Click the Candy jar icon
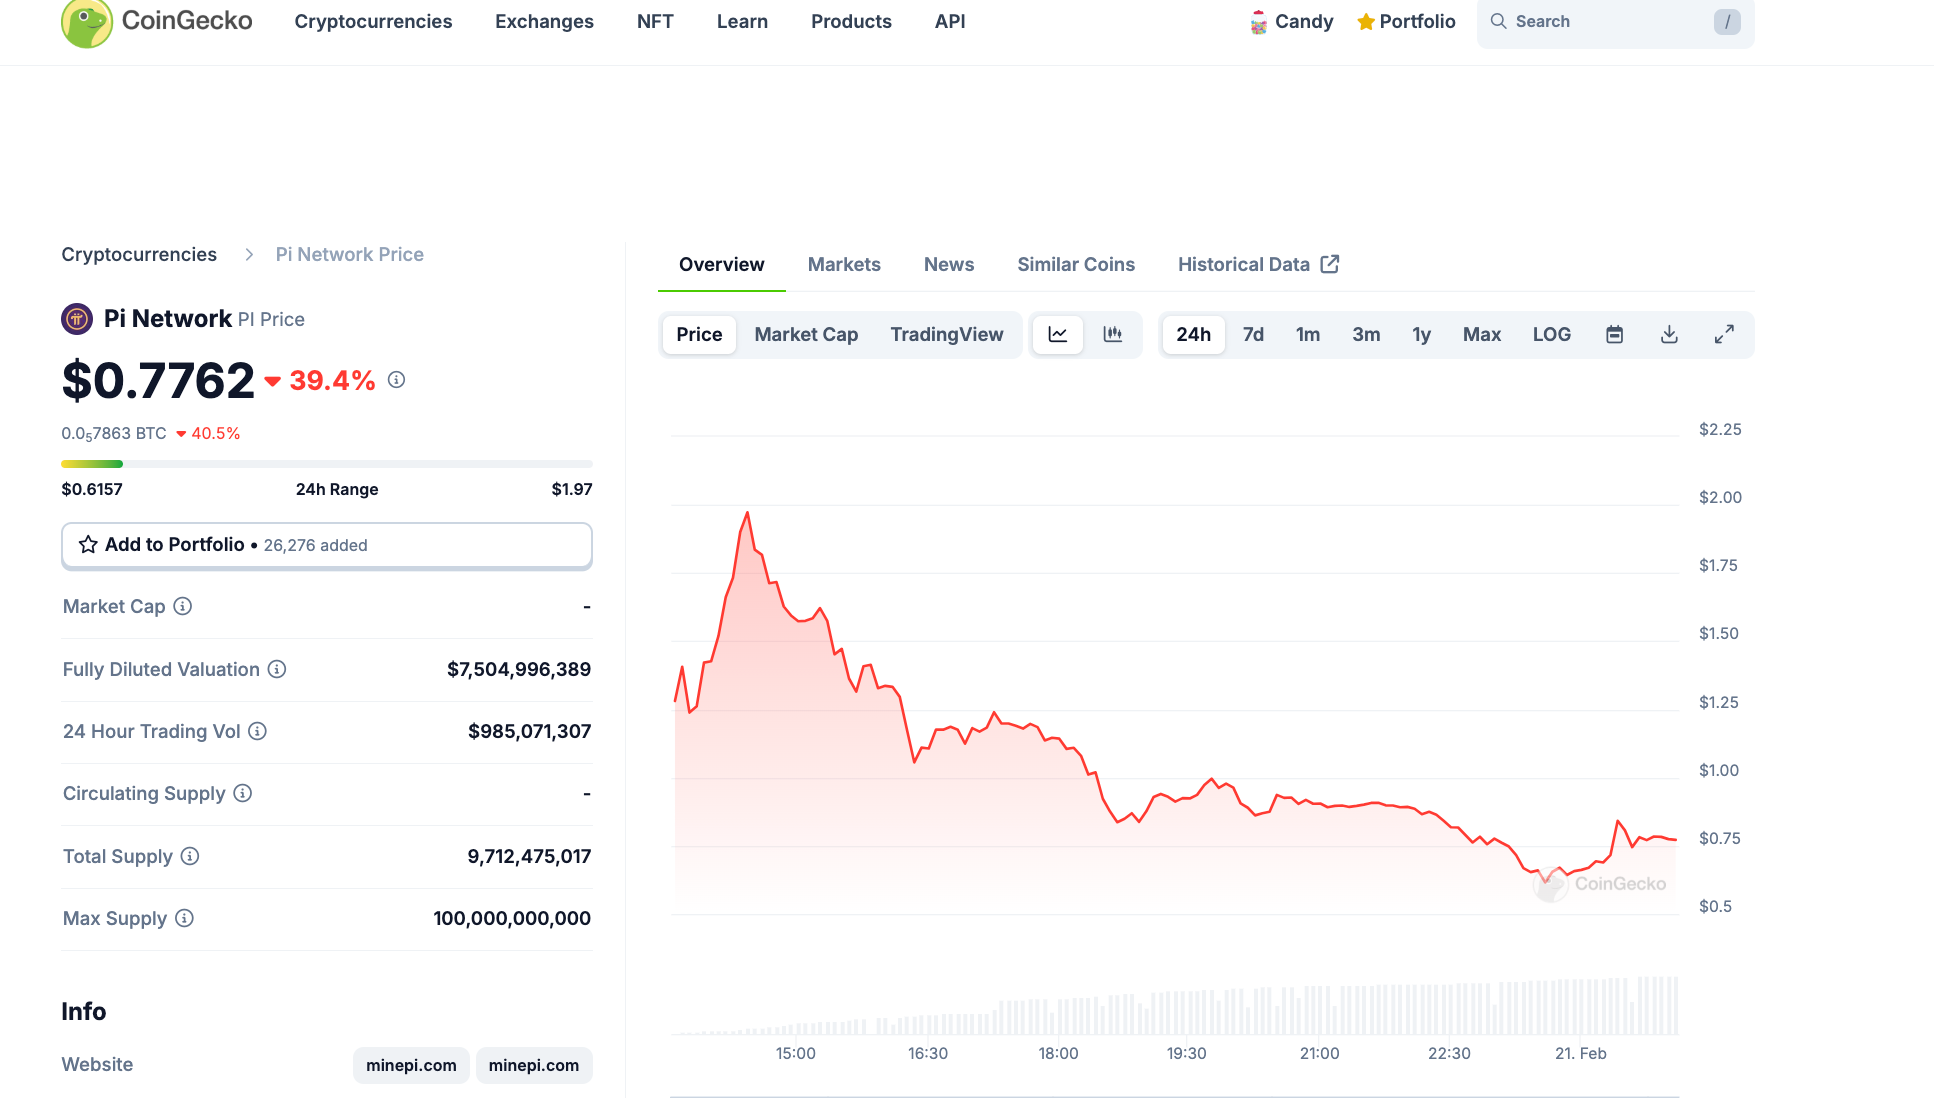 coord(1259,22)
